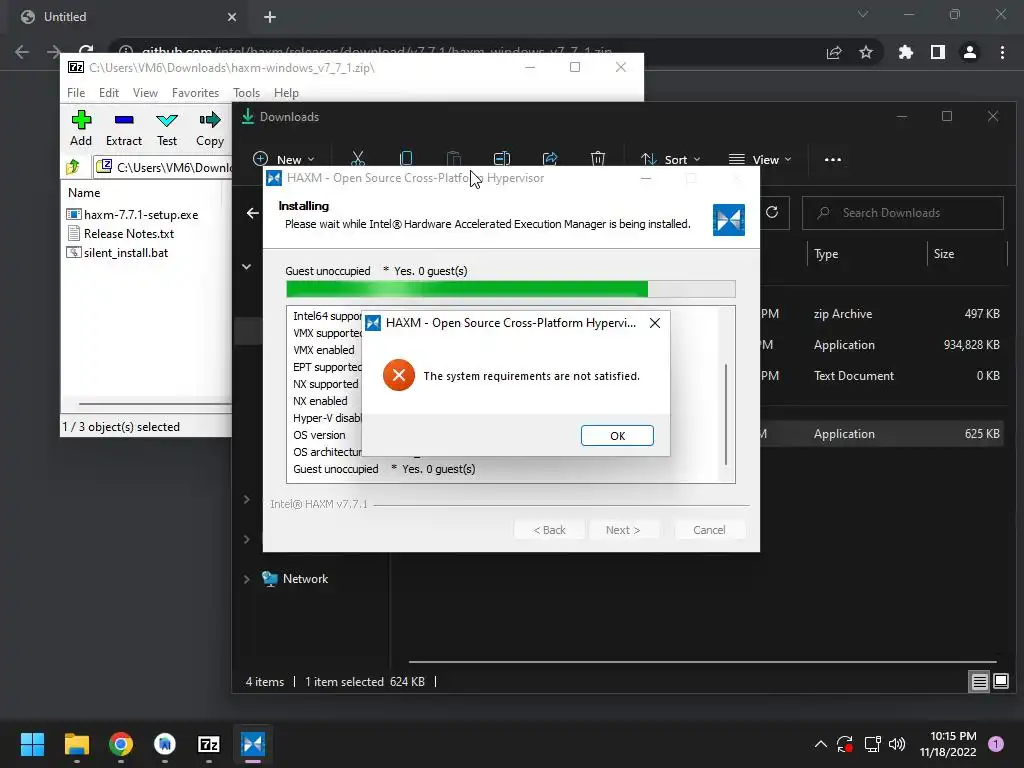Switch to large thumbnails view icon

(1000, 682)
